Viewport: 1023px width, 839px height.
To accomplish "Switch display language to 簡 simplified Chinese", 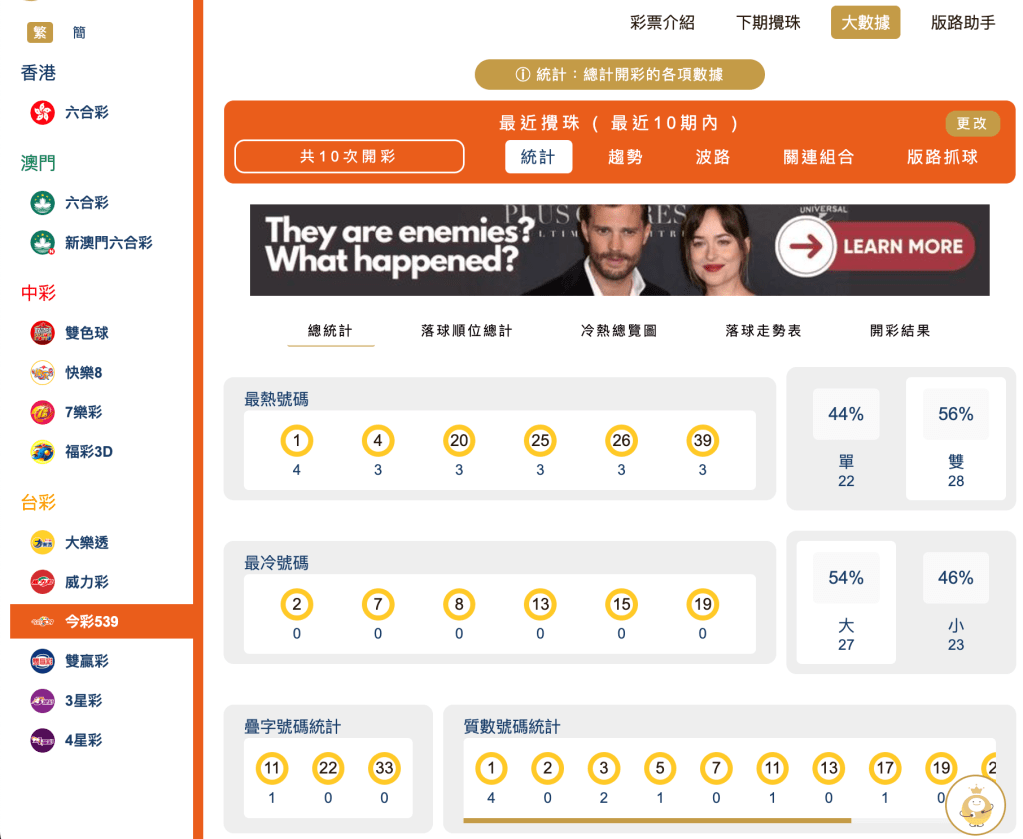I will tap(79, 32).
